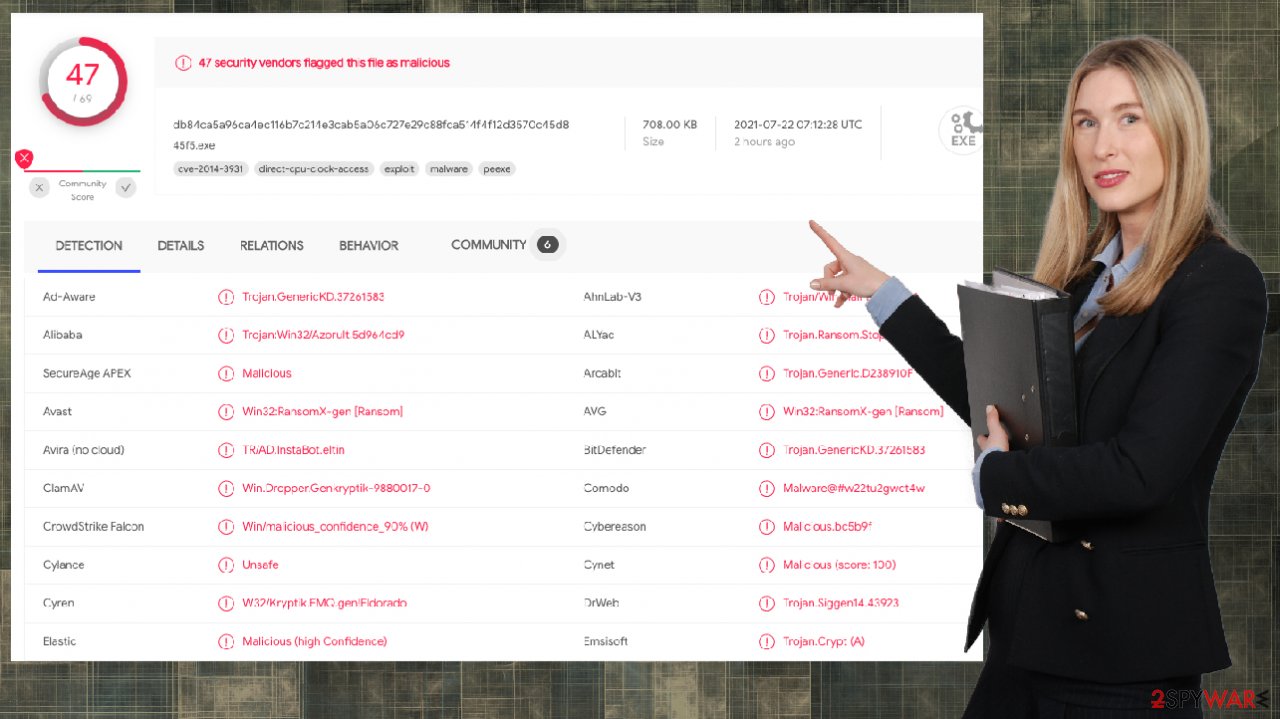Image resolution: width=1280 pixels, height=719 pixels.
Task: Click the alert icon beside SecureAge APEX result
Action: tap(226, 373)
